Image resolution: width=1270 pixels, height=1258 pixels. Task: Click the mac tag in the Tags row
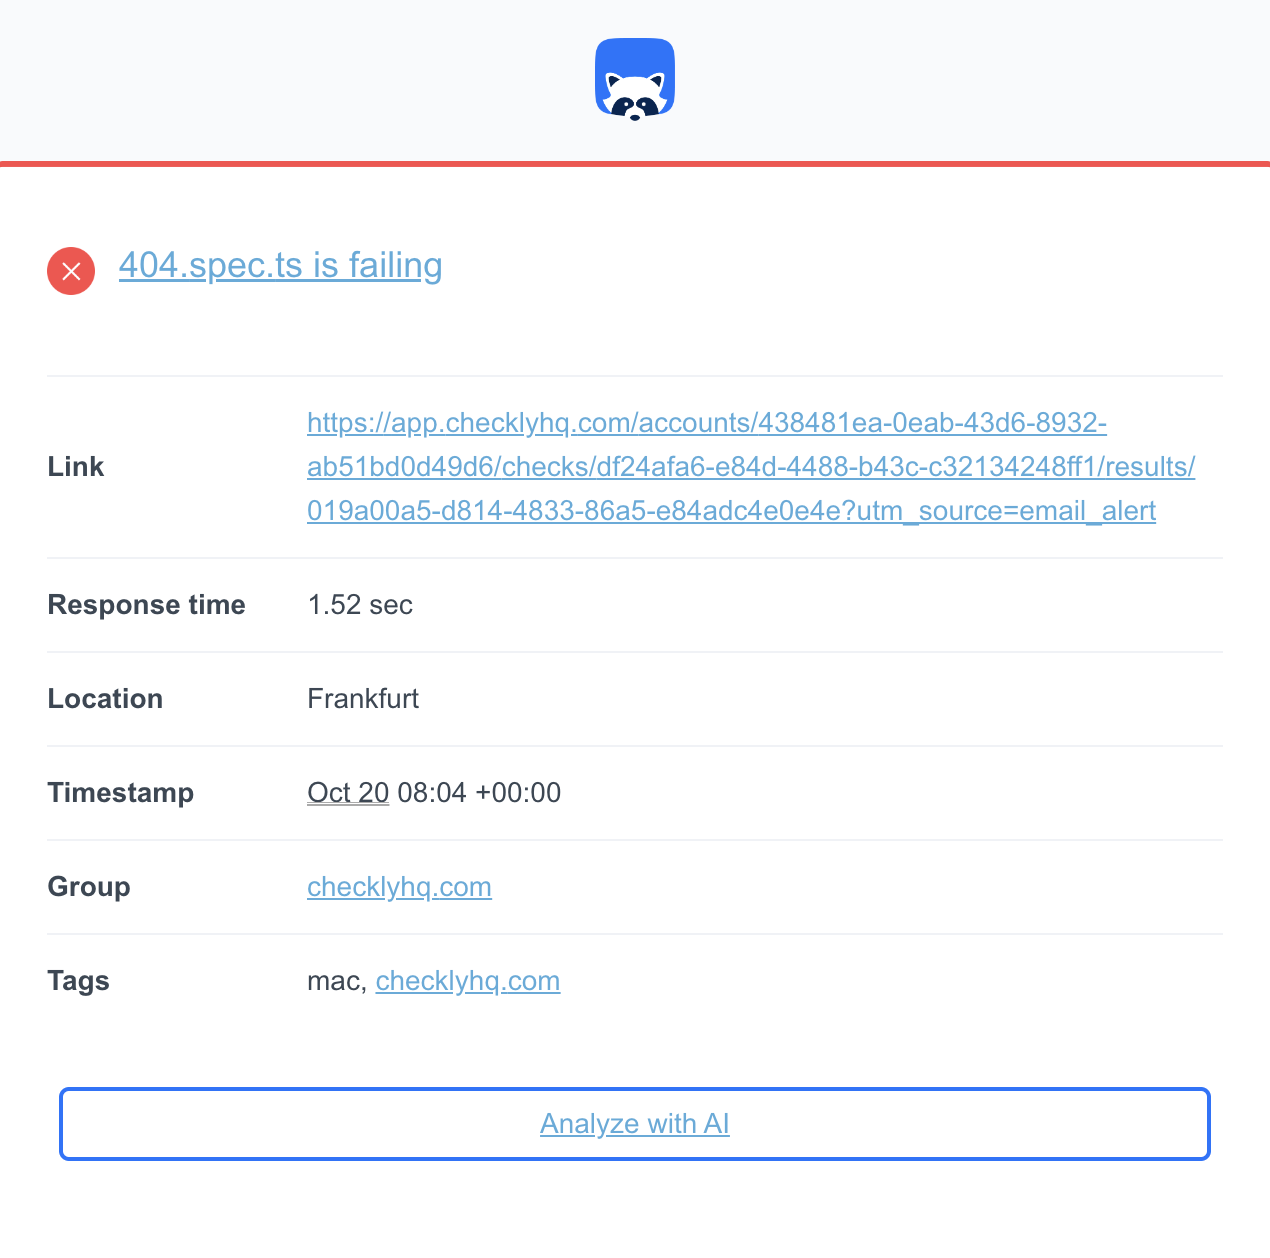pyautogui.click(x=330, y=981)
